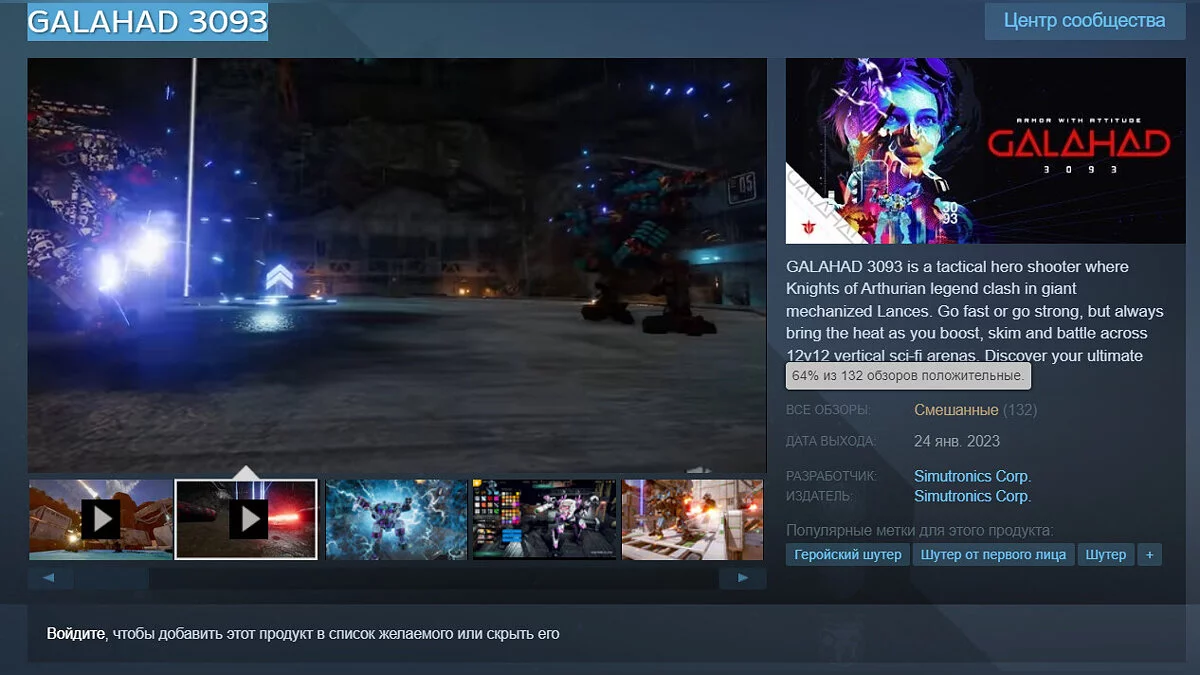
Task: Click the release date 24 янв. 2023
Action: [x=957, y=441]
